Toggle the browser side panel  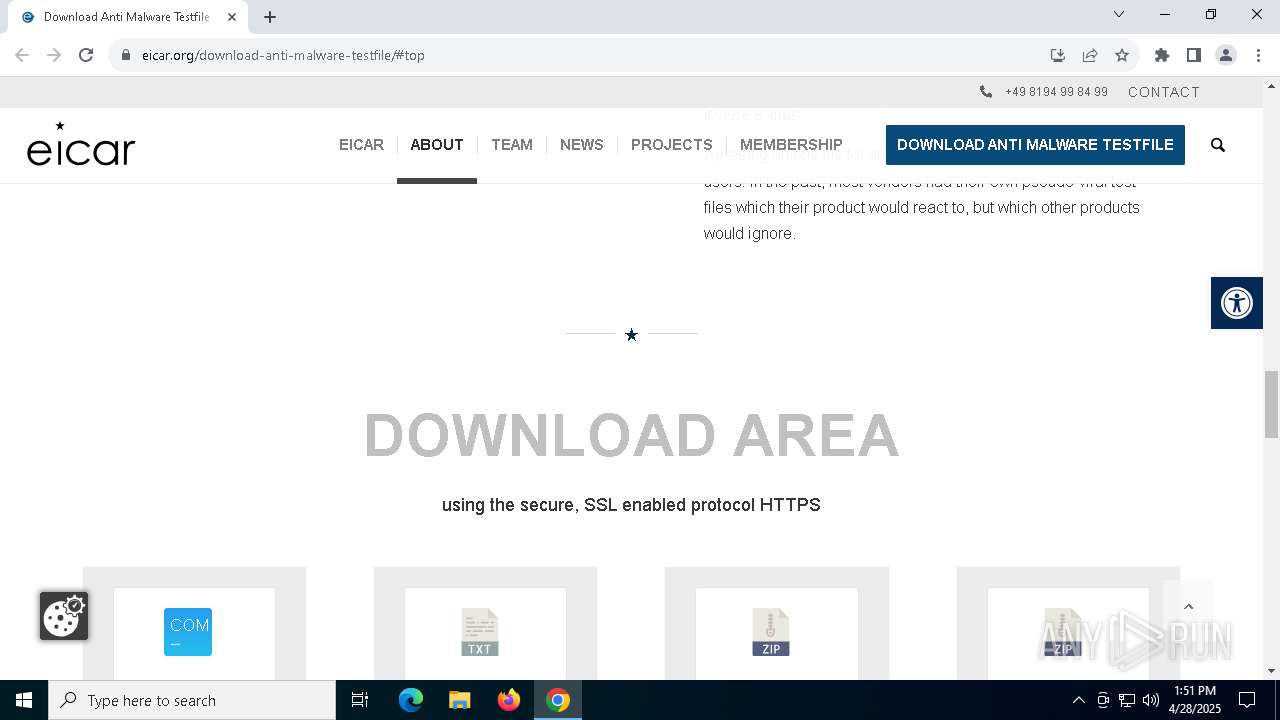(1194, 55)
